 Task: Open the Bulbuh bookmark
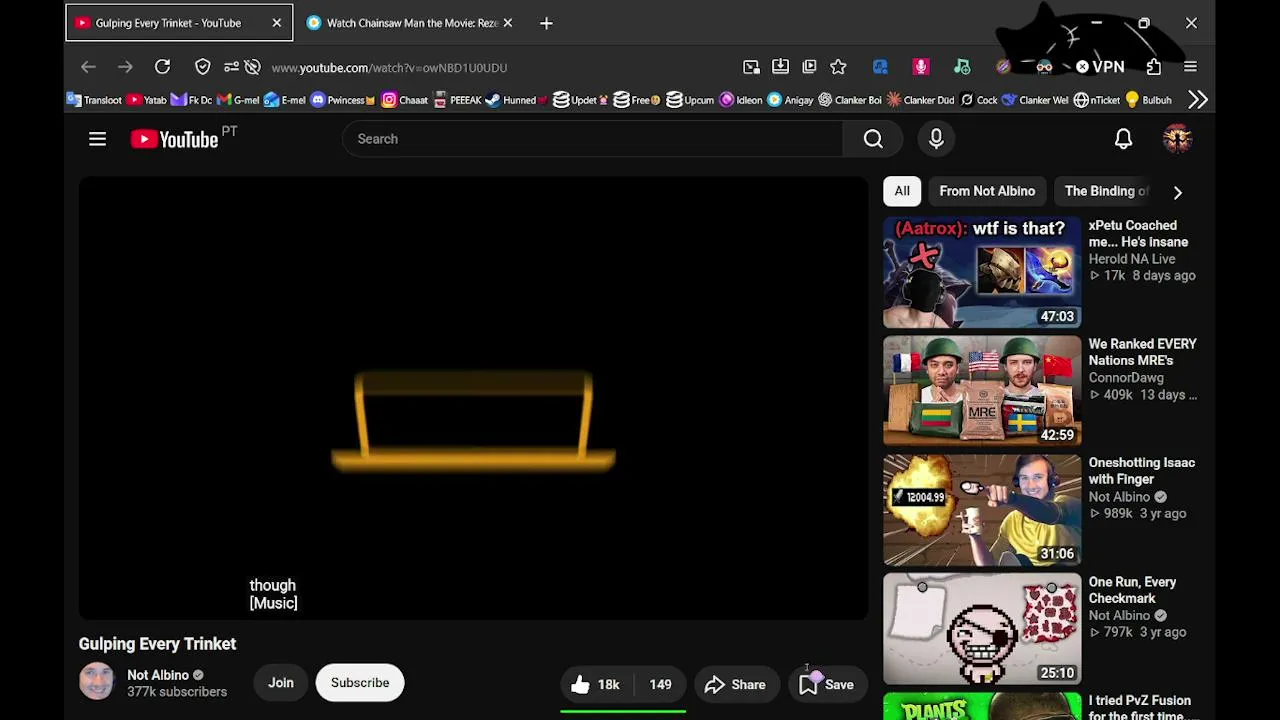click(1148, 100)
